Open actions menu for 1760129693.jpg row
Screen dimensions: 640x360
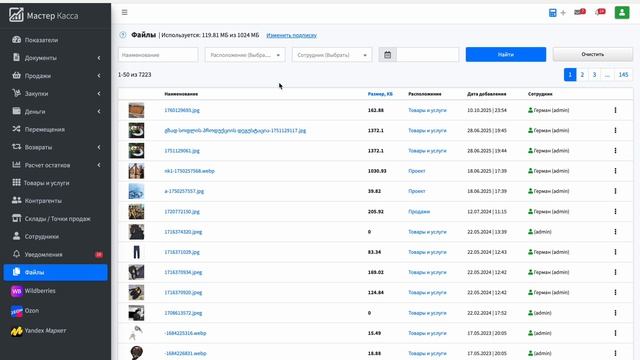point(615,110)
